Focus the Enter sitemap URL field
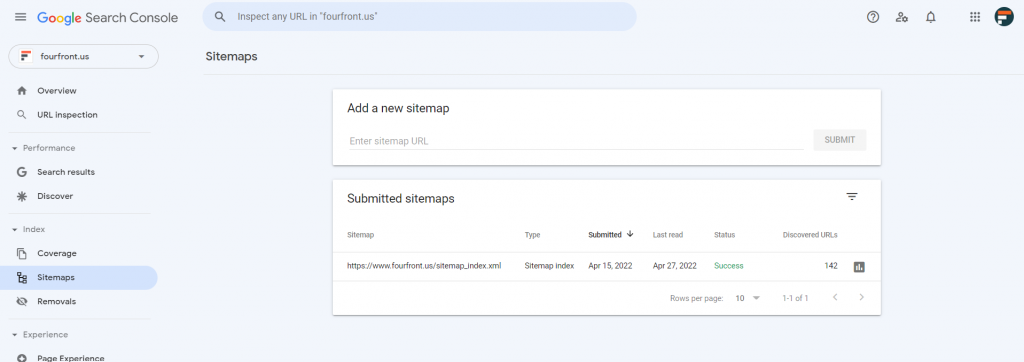The width and height of the screenshot is (1024, 362). 576,140
